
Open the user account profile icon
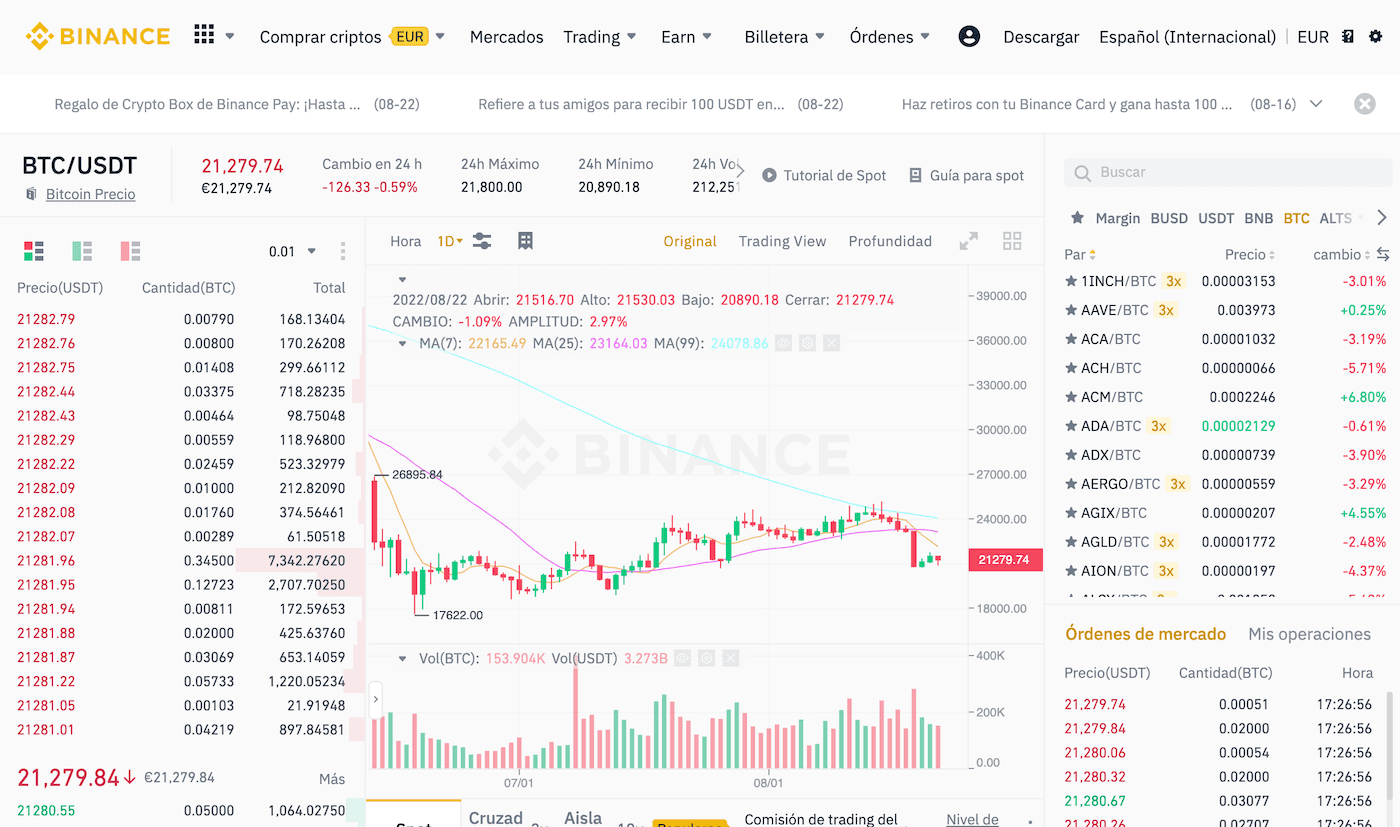click(968, 36)
